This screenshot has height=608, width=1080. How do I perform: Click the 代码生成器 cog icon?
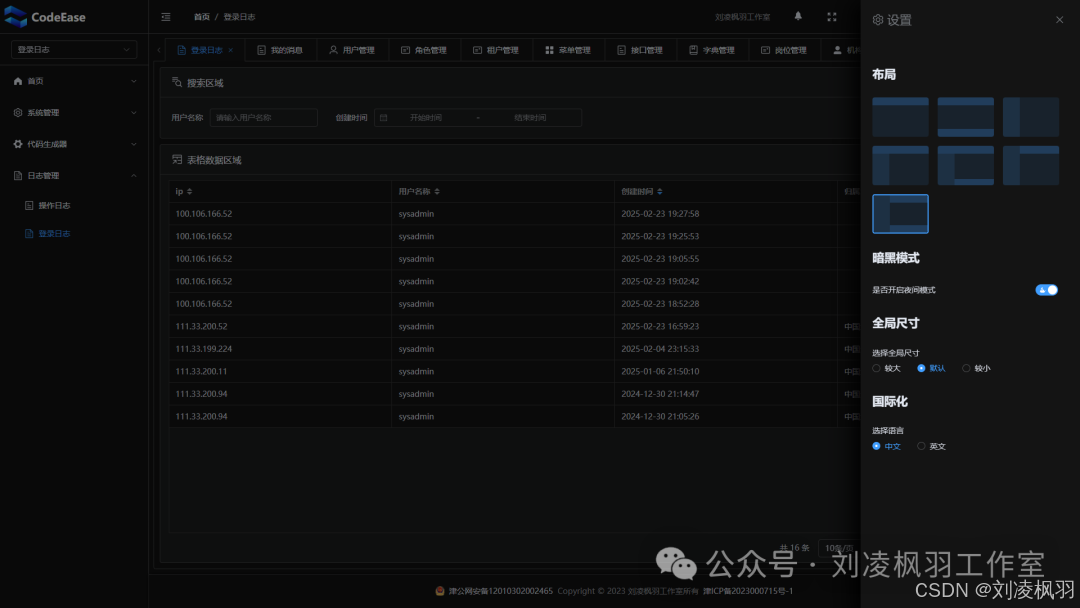tap(18, 144)
